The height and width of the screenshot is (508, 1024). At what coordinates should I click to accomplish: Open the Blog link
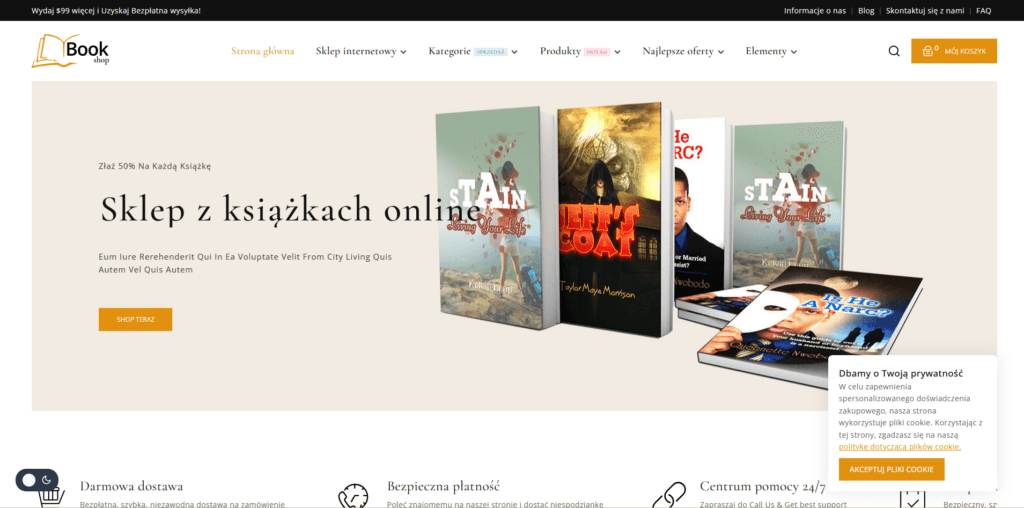pos(866,10)
